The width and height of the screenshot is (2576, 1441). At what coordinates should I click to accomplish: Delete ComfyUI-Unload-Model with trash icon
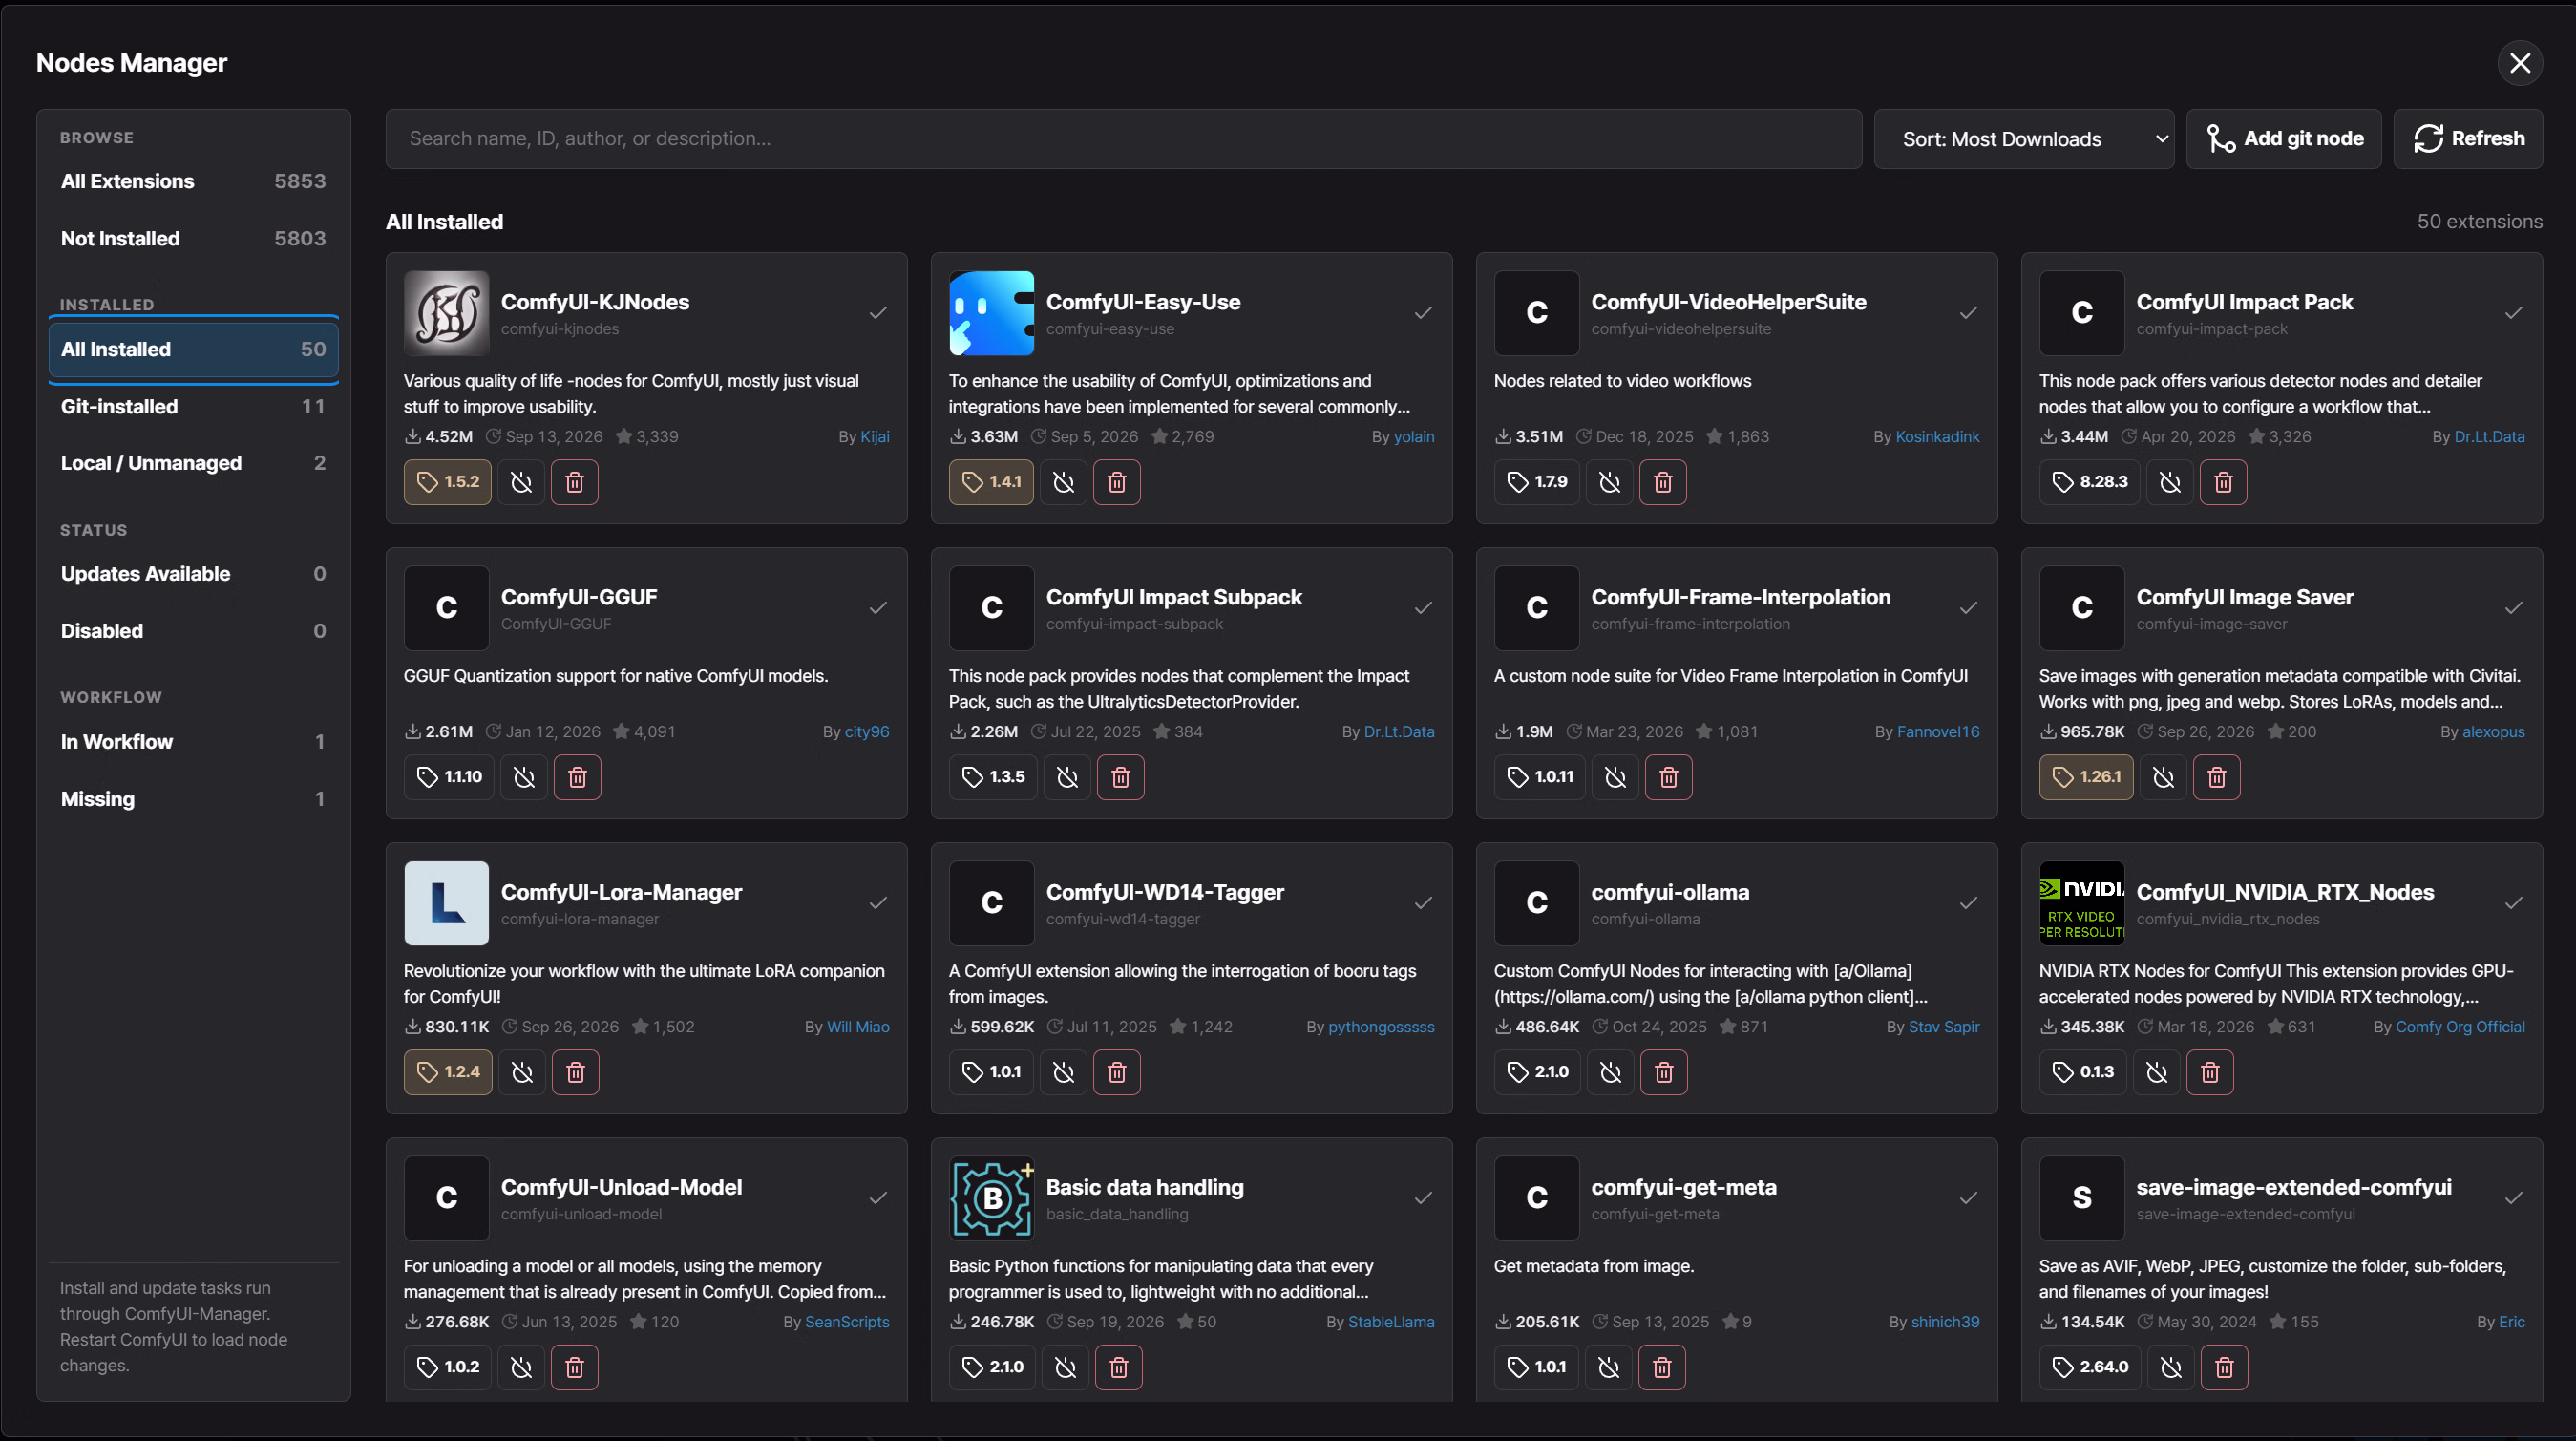(574, 1367)
